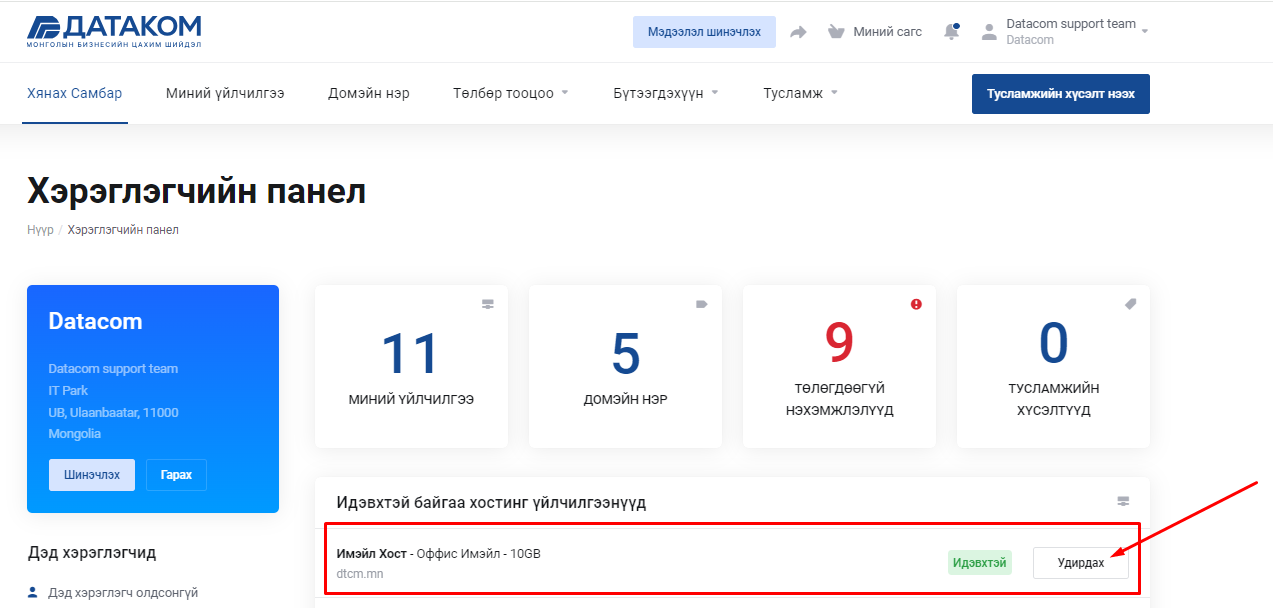Screen dimensions: 1273x608
Task: Open the shopping basket icon
Action: pos(837,32)
